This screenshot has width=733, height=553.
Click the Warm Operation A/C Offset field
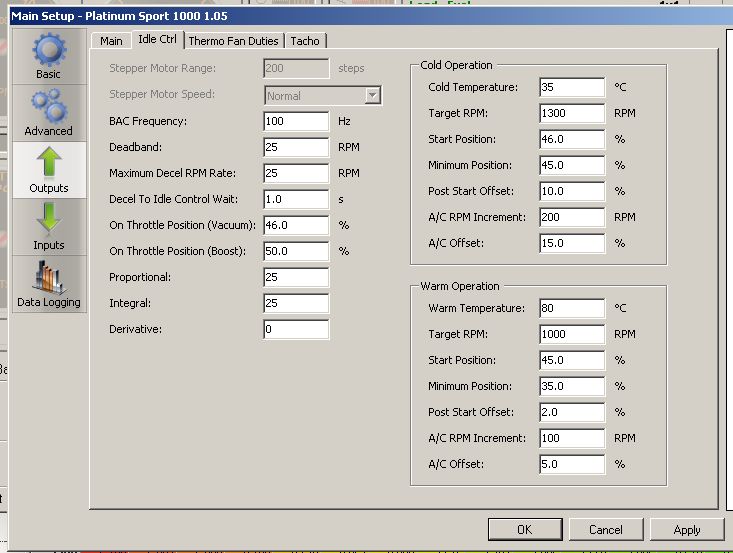pyautogui.click(x=572, y=464)
